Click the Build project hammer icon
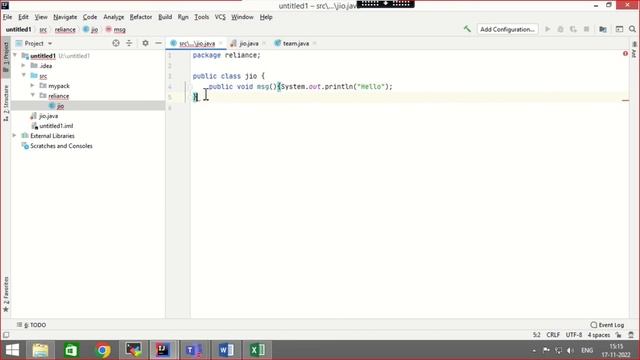640x360 pixels. point(467,29)
